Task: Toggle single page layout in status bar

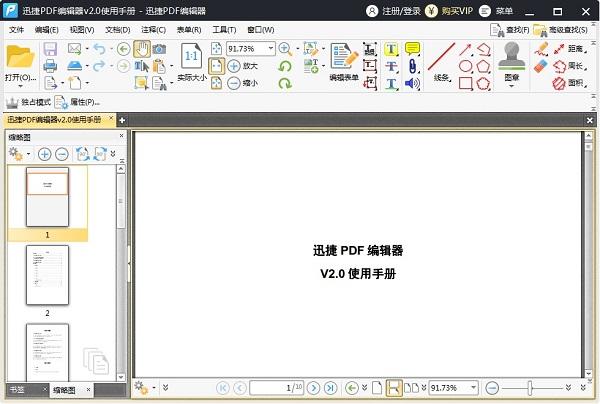Action: coord(377,388)
